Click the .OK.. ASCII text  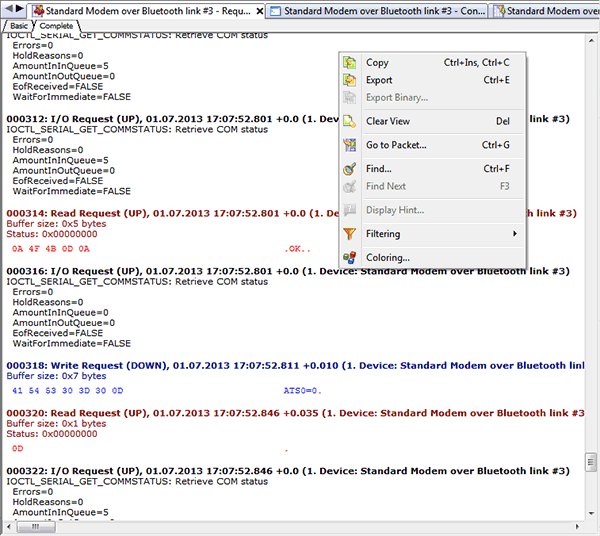pyautogui.click(x=297, y=249)
